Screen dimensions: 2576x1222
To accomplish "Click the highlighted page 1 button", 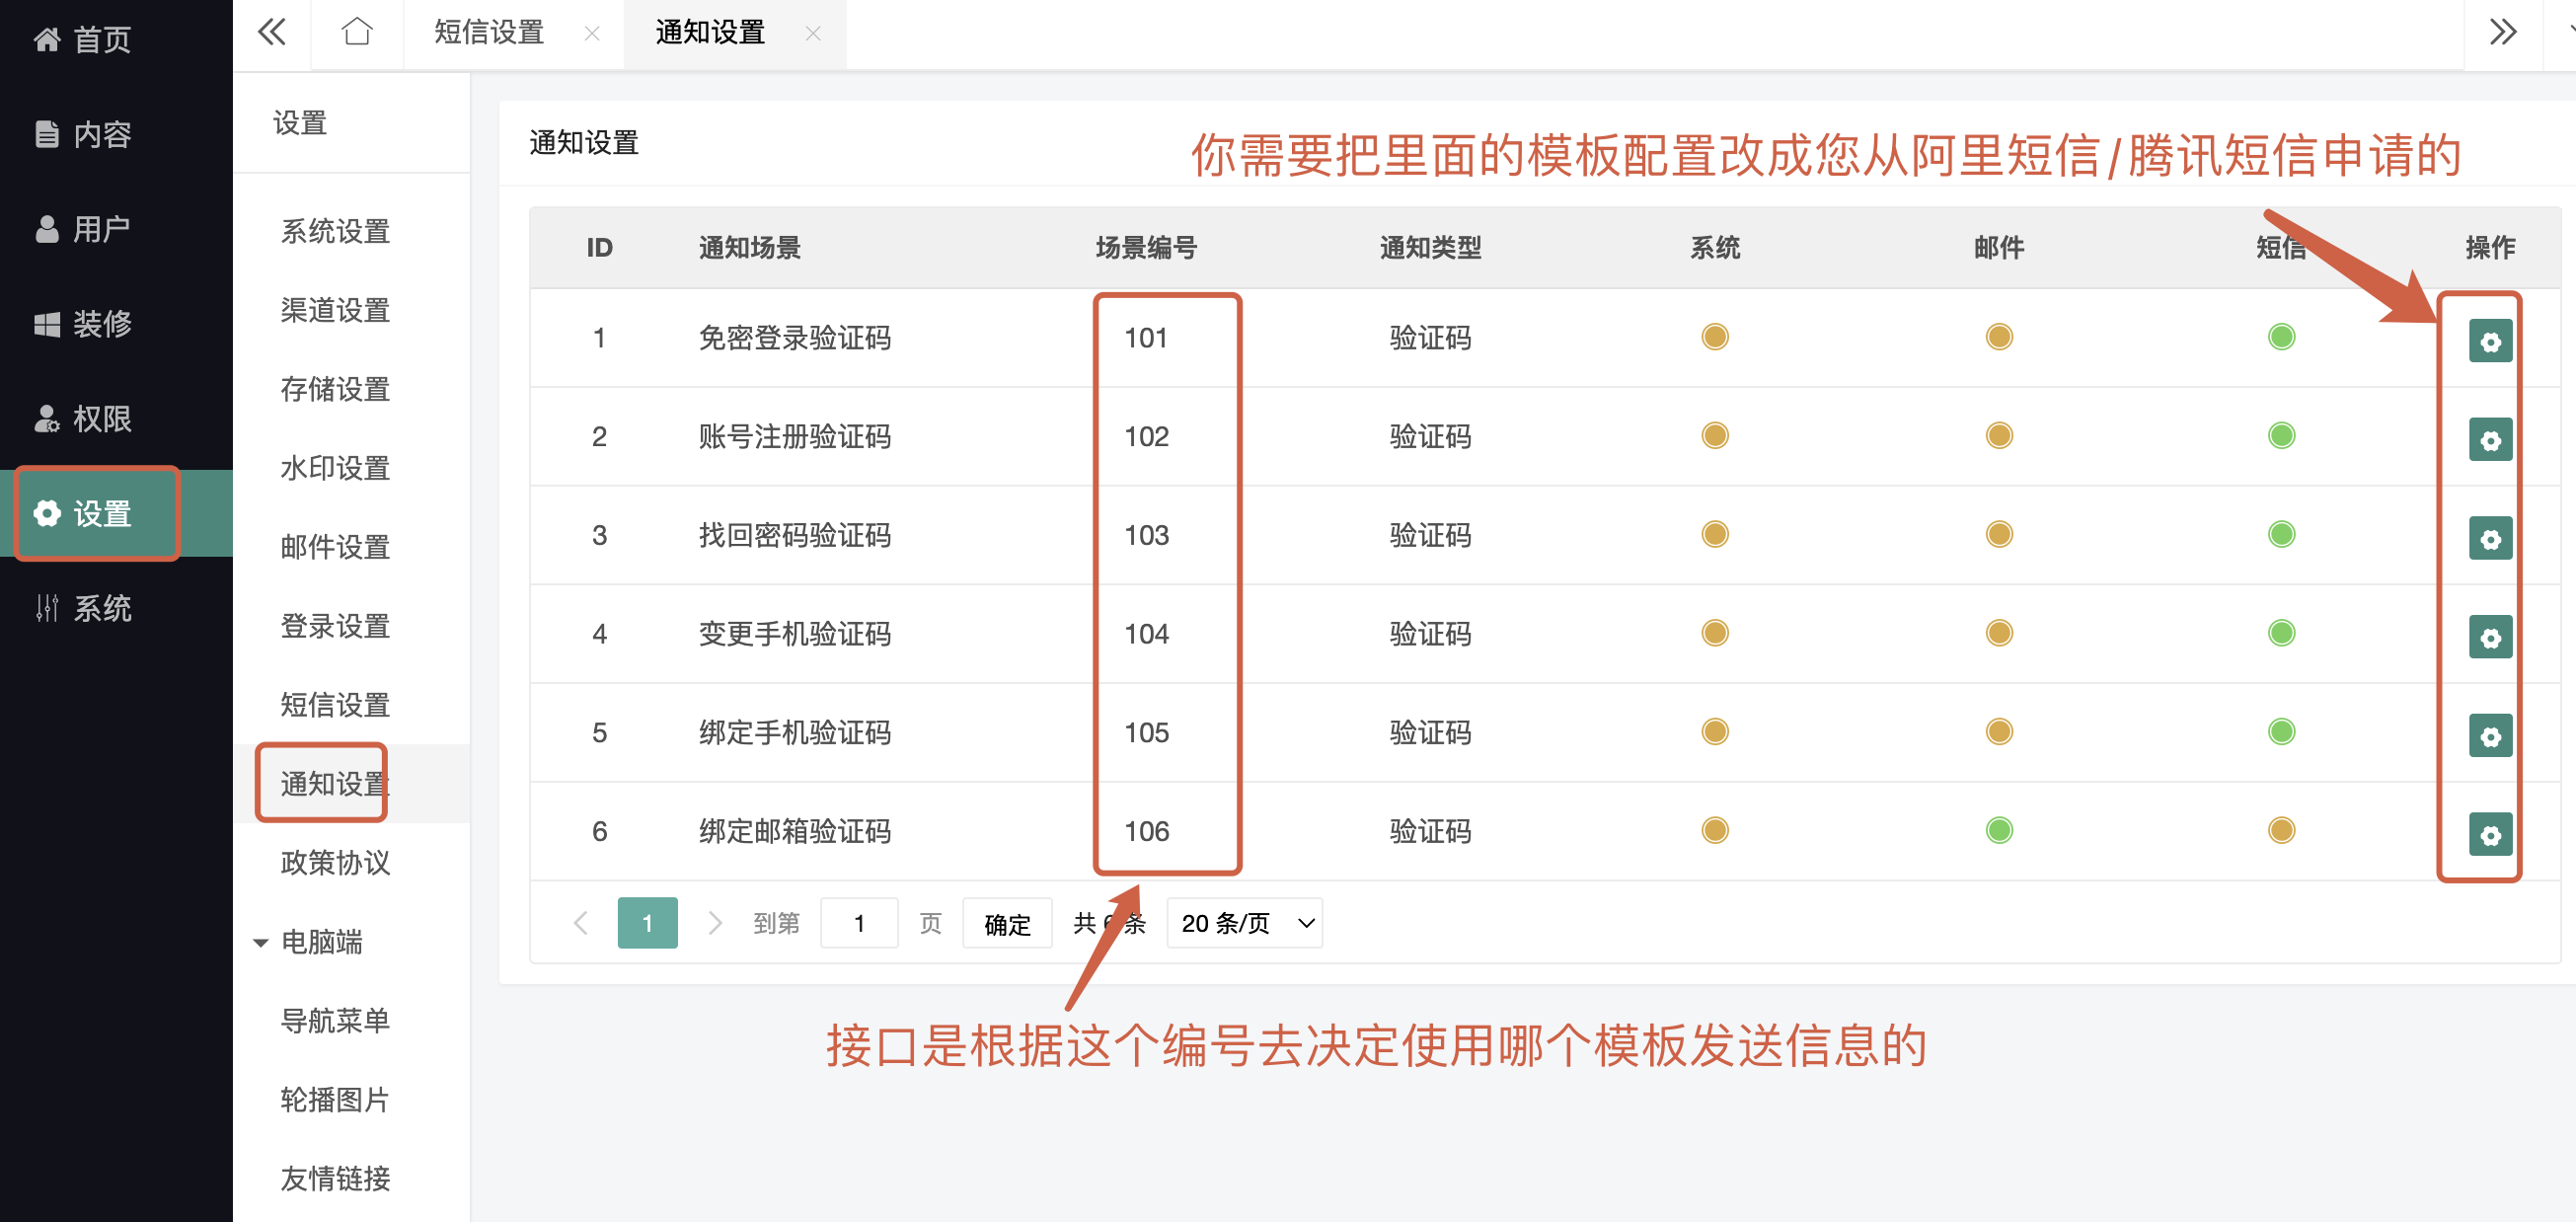I will point(647,923).
